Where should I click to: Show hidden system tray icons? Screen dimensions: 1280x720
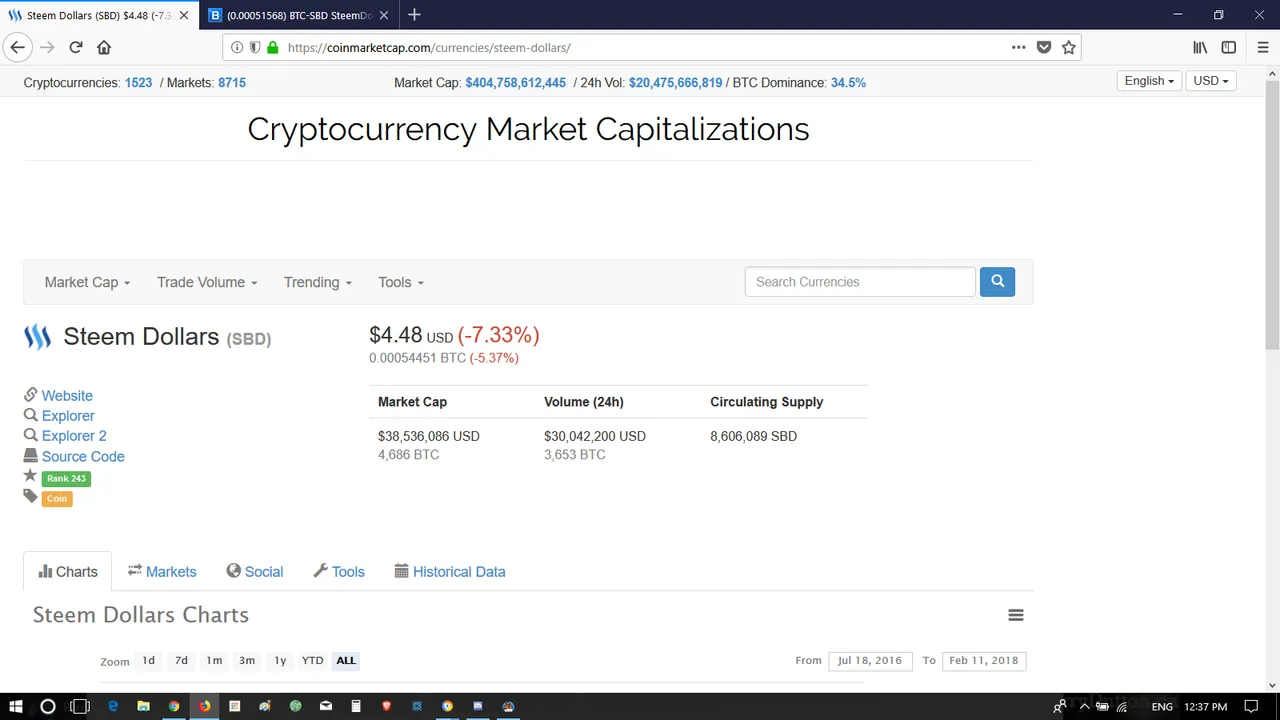pyautogui.click(x=1083, y=707)
